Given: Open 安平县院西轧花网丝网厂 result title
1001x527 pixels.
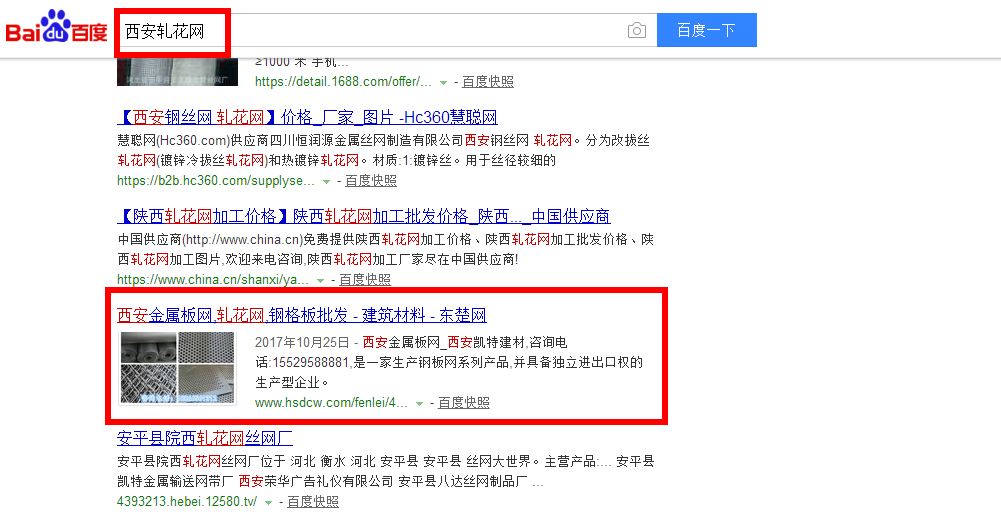Looking at the screenshot, I should click(x=205, y=438).
